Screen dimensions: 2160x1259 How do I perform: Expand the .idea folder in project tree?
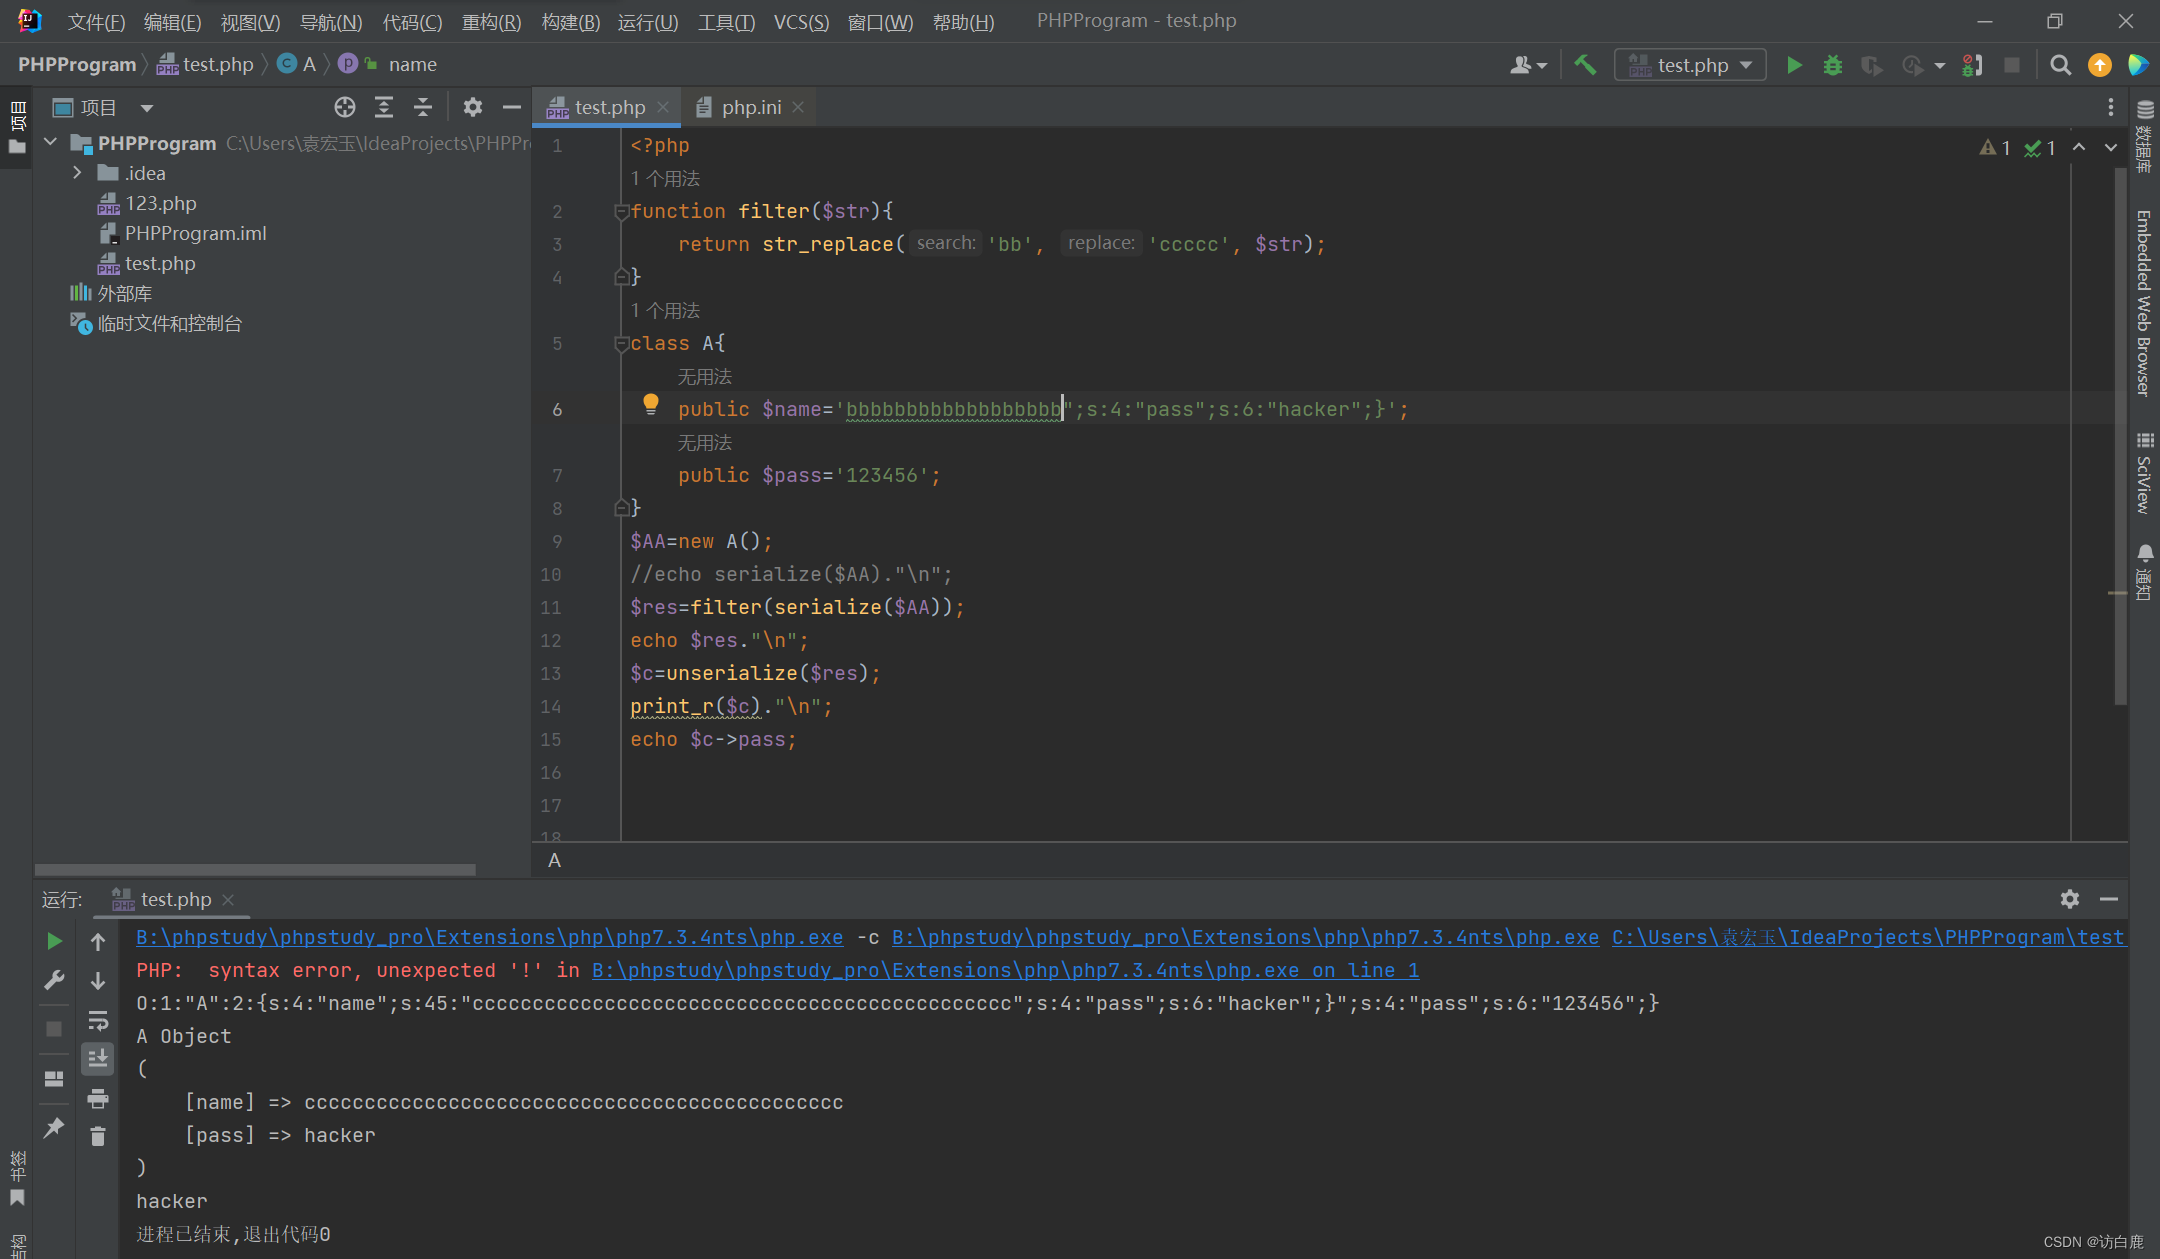[77, 173]
